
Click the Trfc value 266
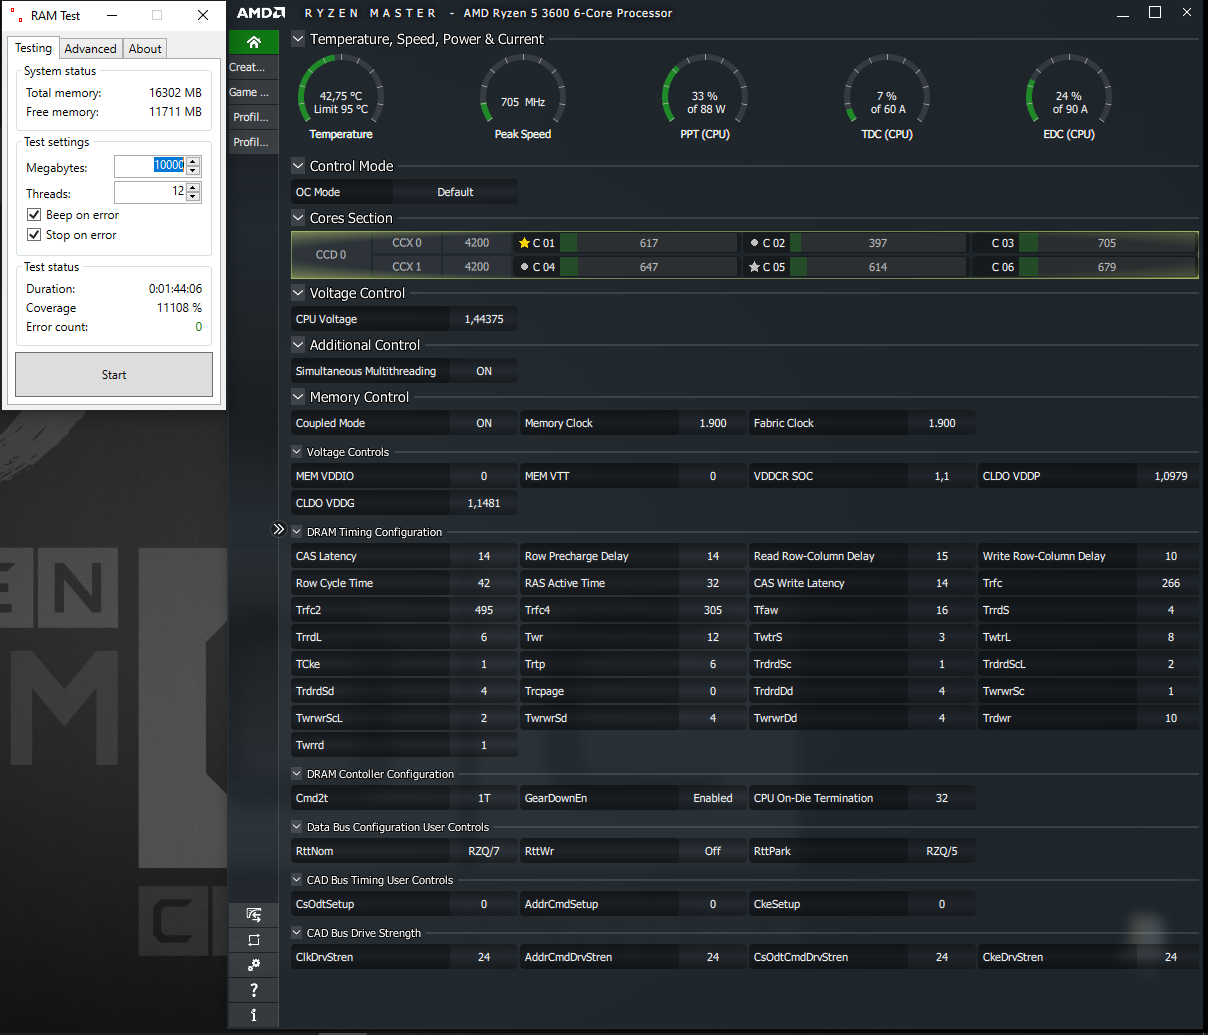pyautogui.click(x=1171, y=583)
